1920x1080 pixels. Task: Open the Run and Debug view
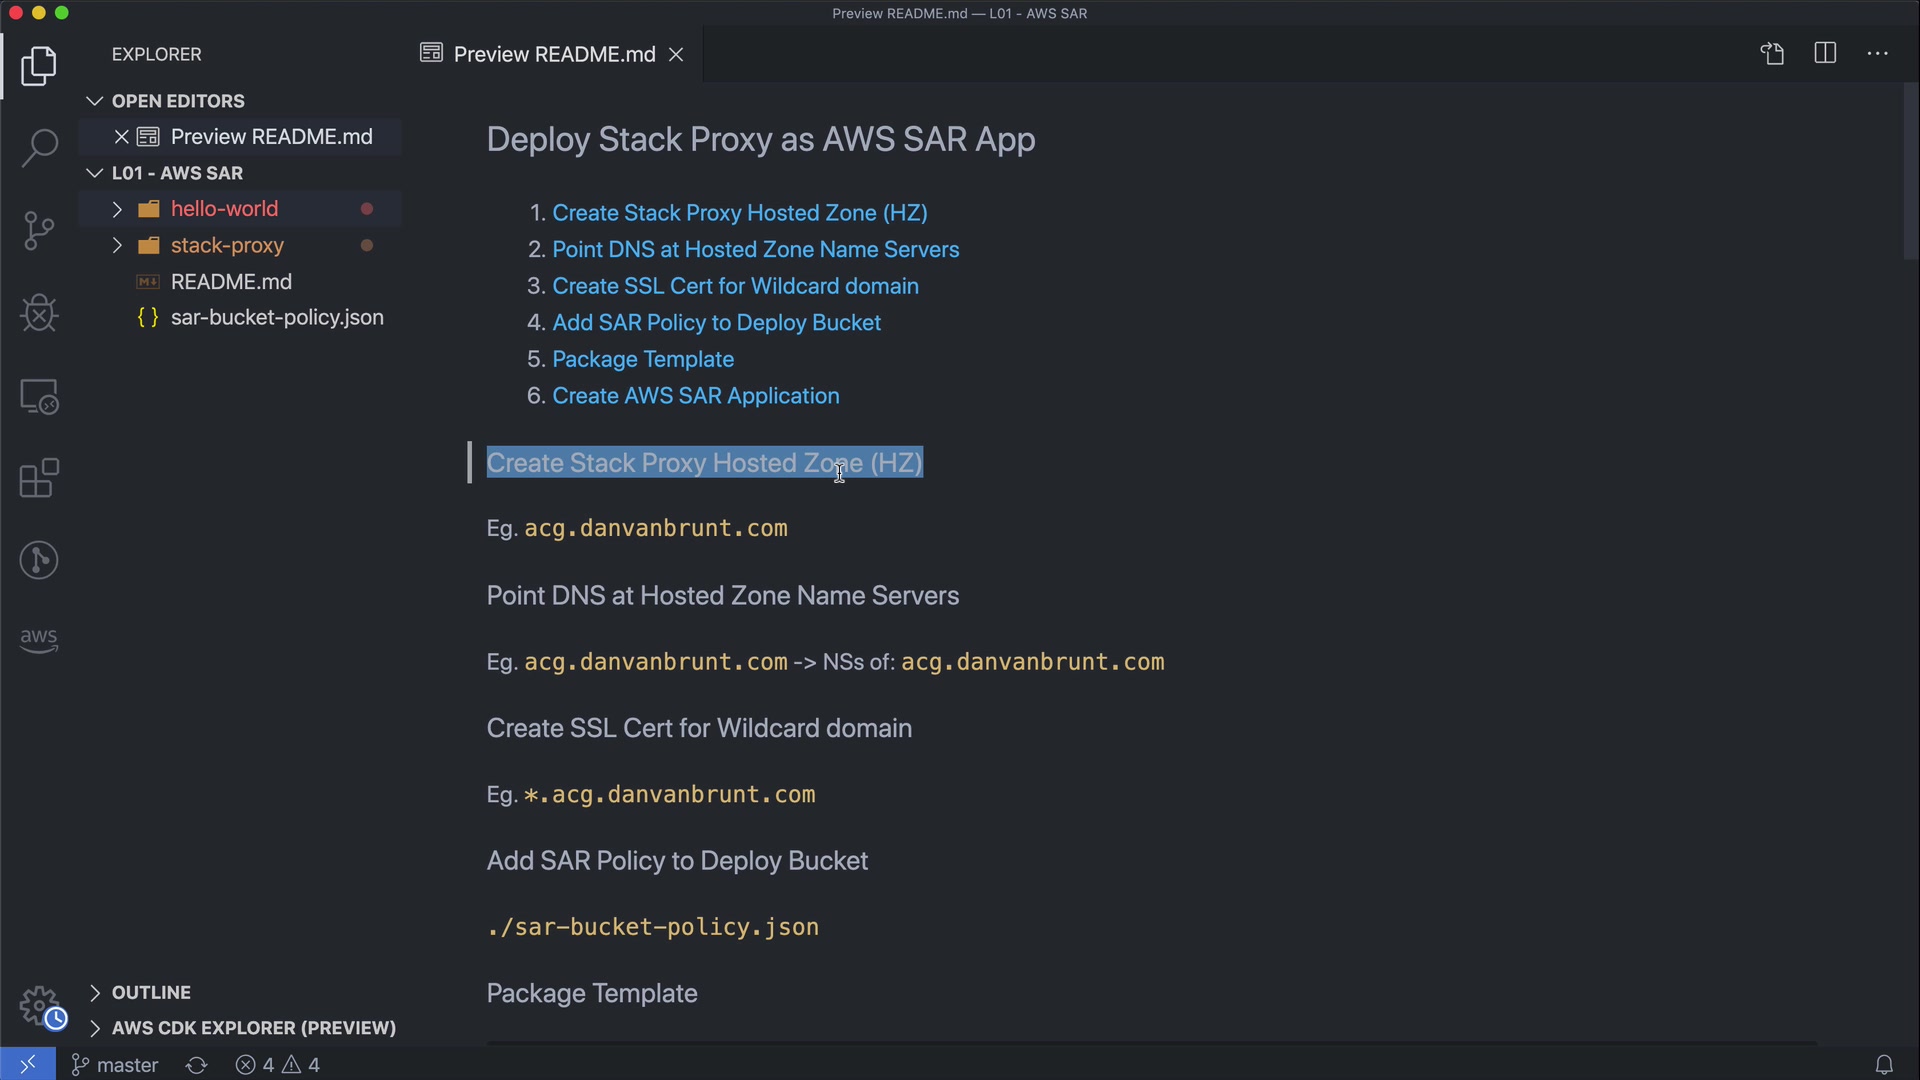39,313
